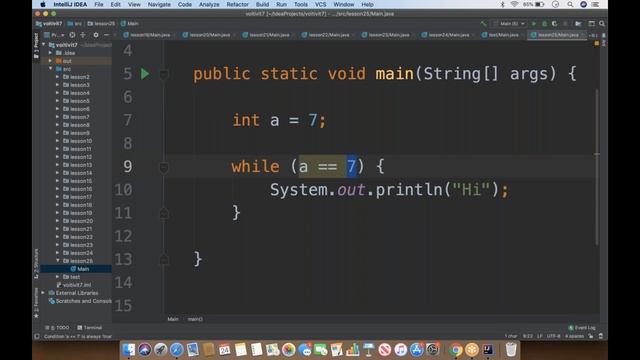The height and width of the screenshot is (360, 640).
Task: Toggle the Project tool window side tab
Action: point(36,46)
